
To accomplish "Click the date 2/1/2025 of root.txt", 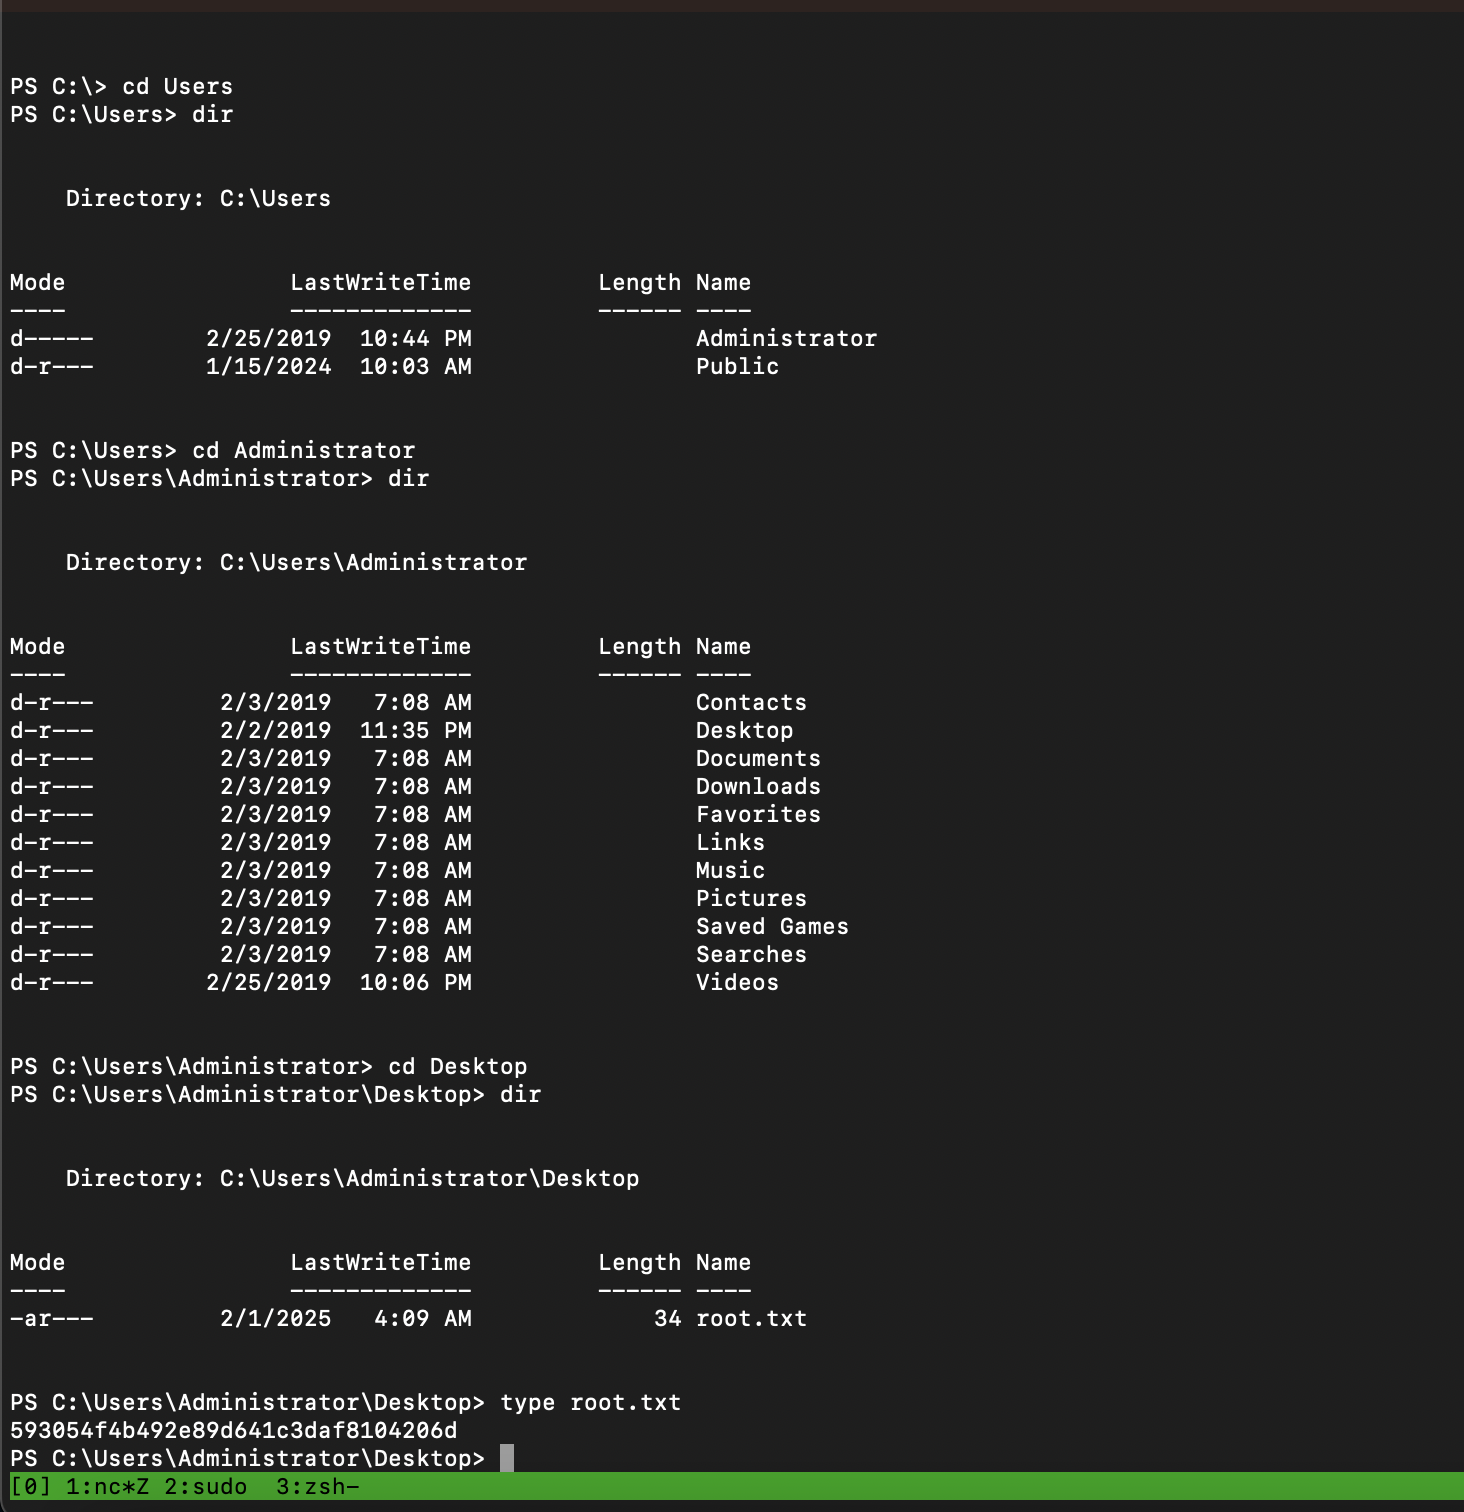I will (x=275, y=1318).
